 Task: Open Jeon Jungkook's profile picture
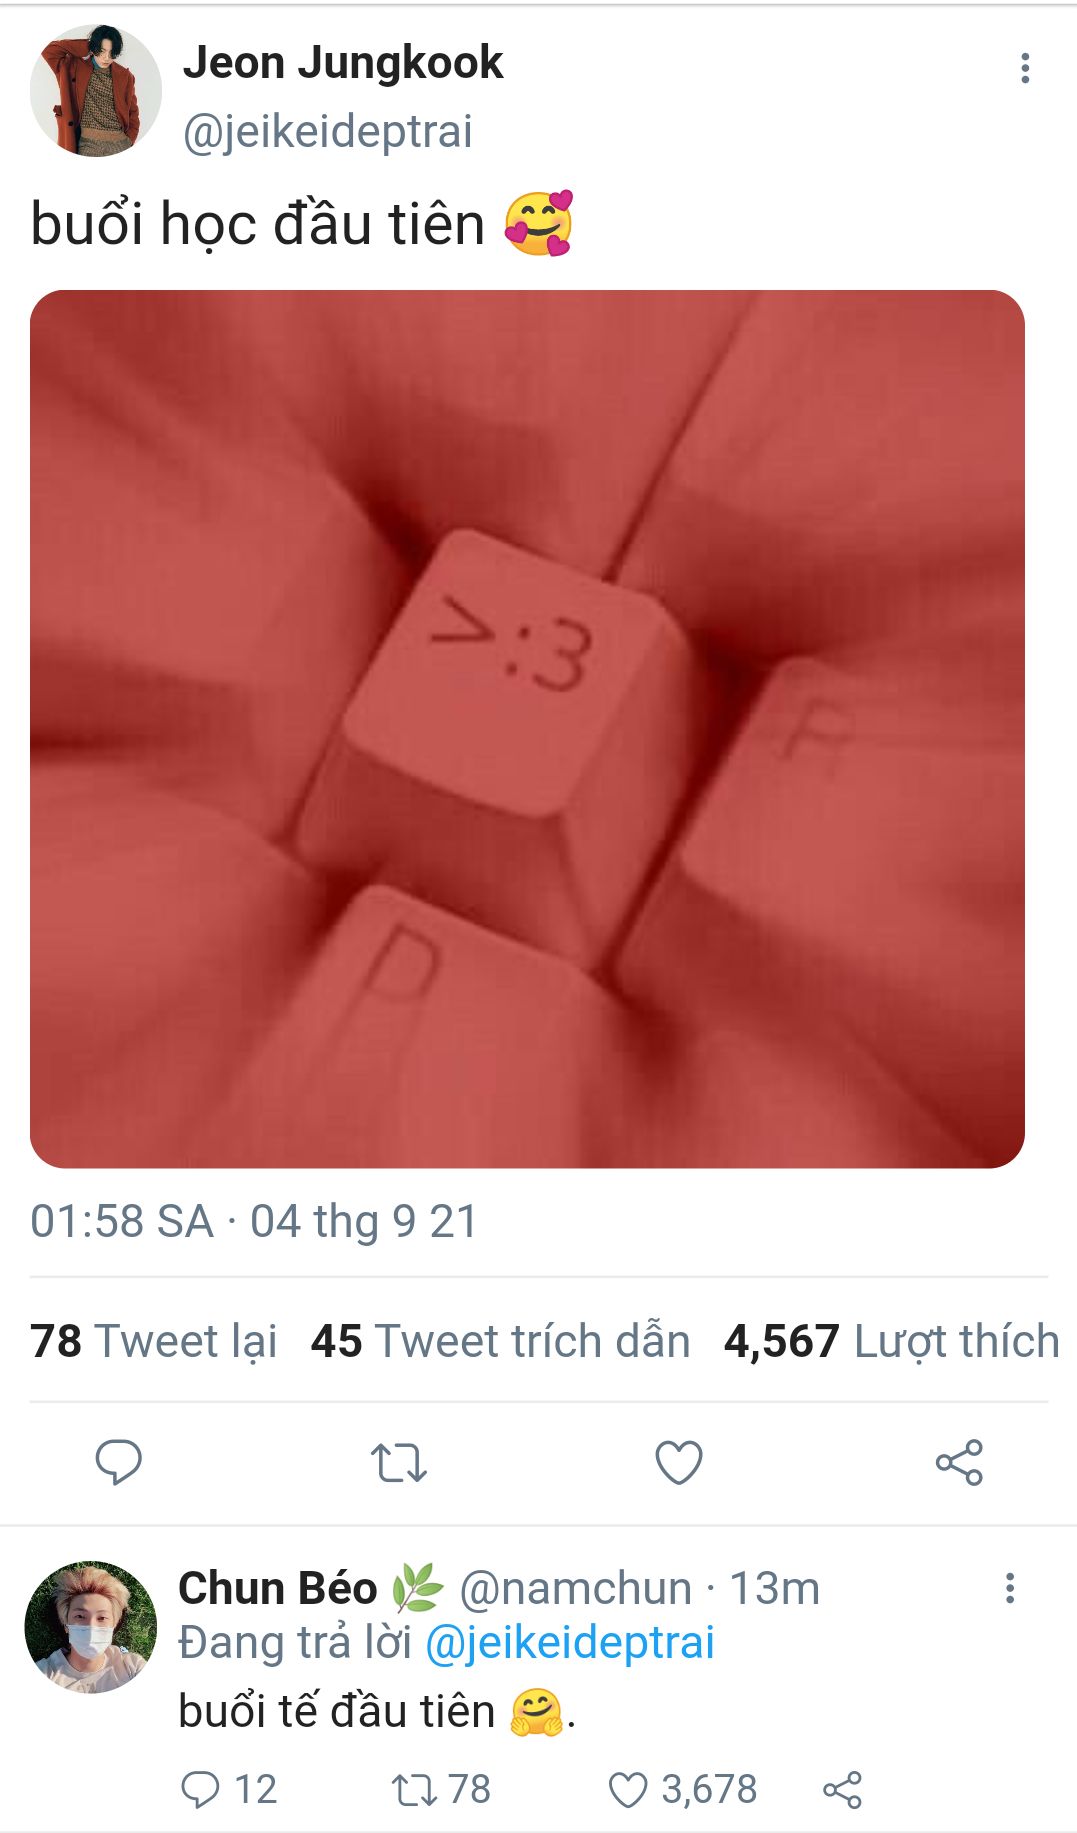click(x=96, y=91)
